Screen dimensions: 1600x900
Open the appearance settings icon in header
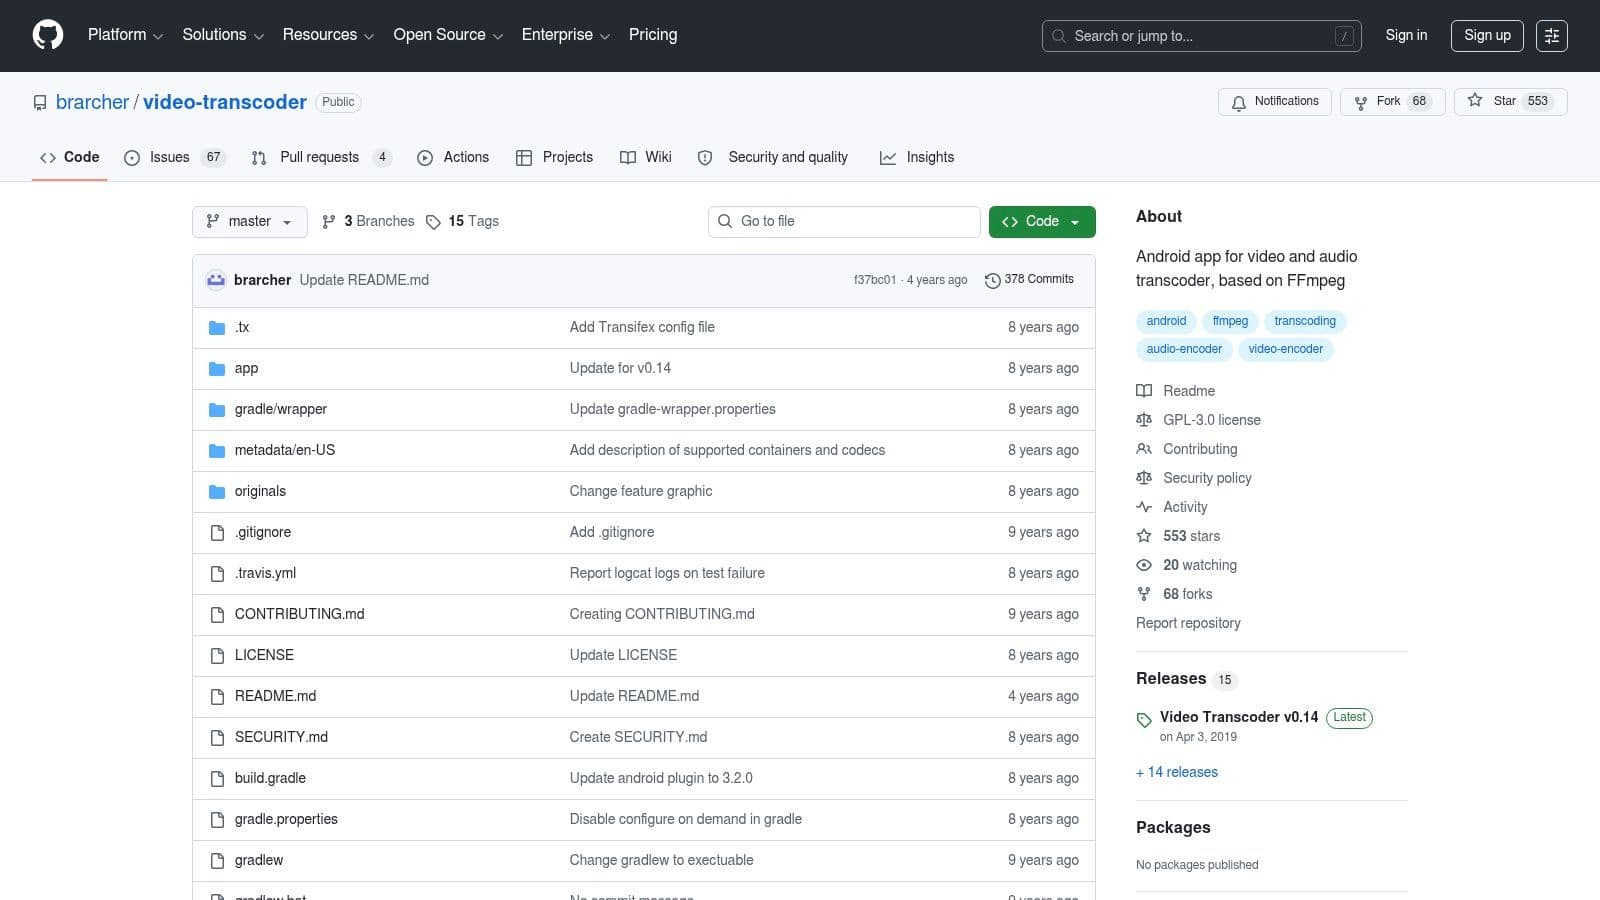pos(1552,36)
